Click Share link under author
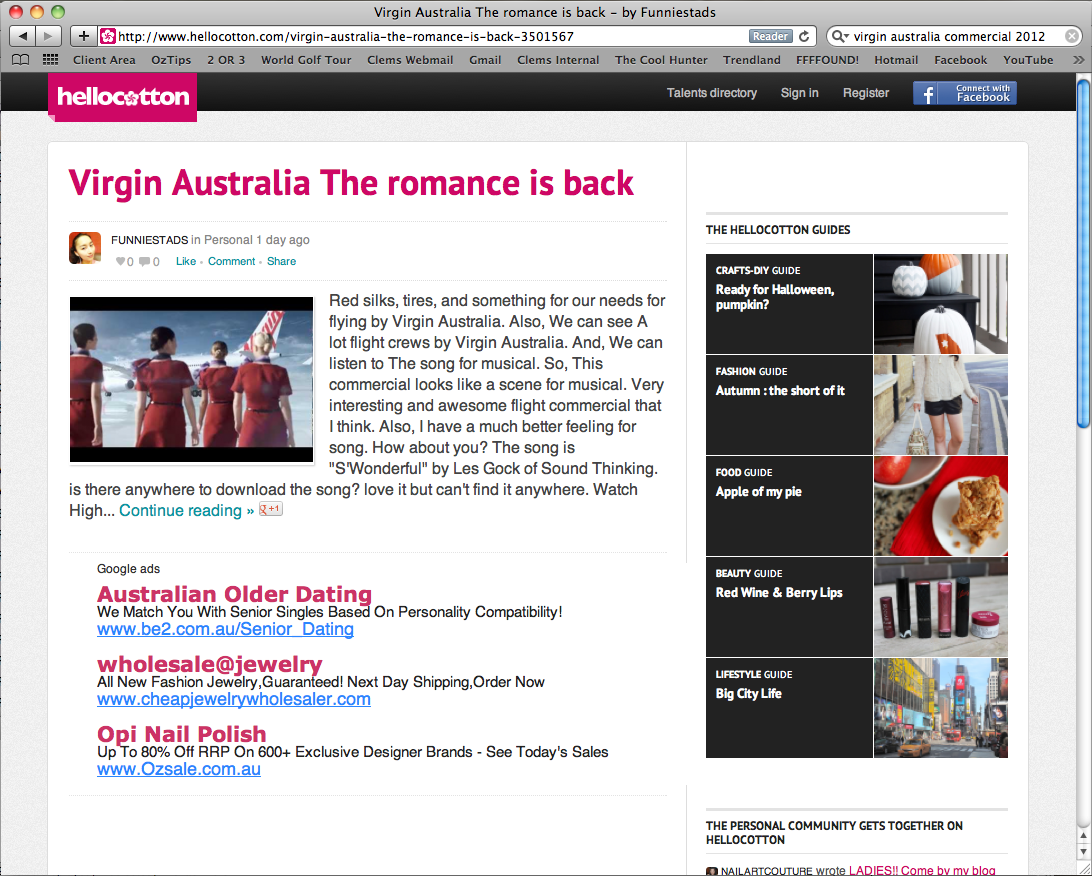Viewport: 1092px width, 876px height. 281,261
